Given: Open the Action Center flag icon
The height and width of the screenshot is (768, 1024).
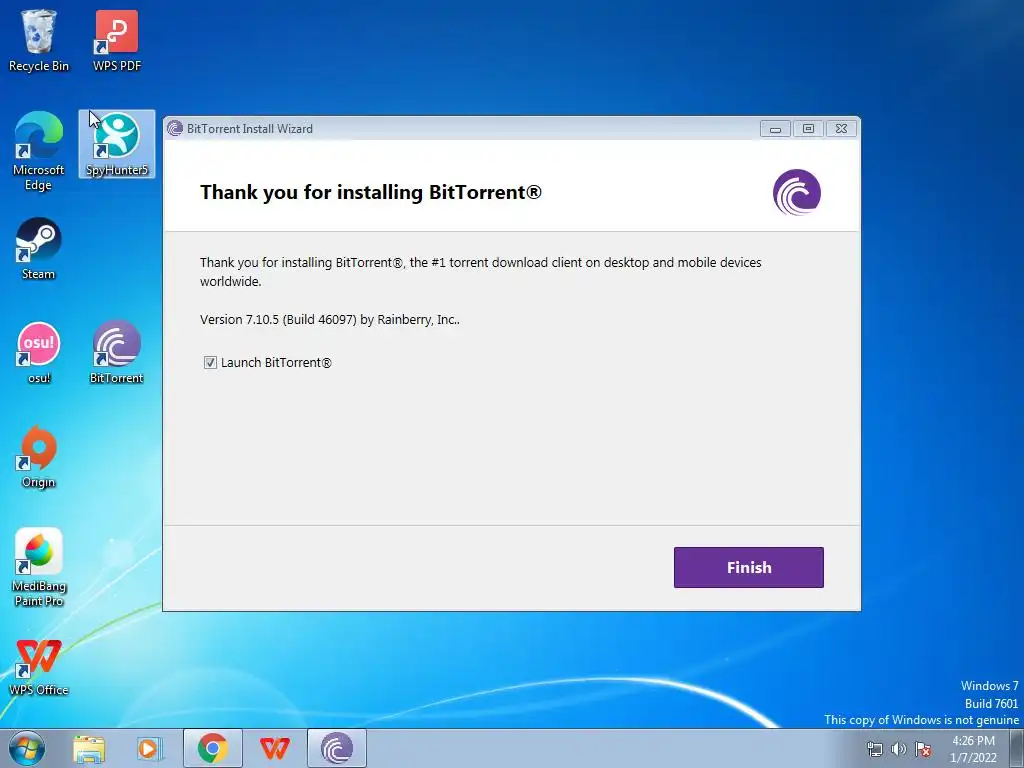Looking at the screenshot, I should [x=923, y=749].
